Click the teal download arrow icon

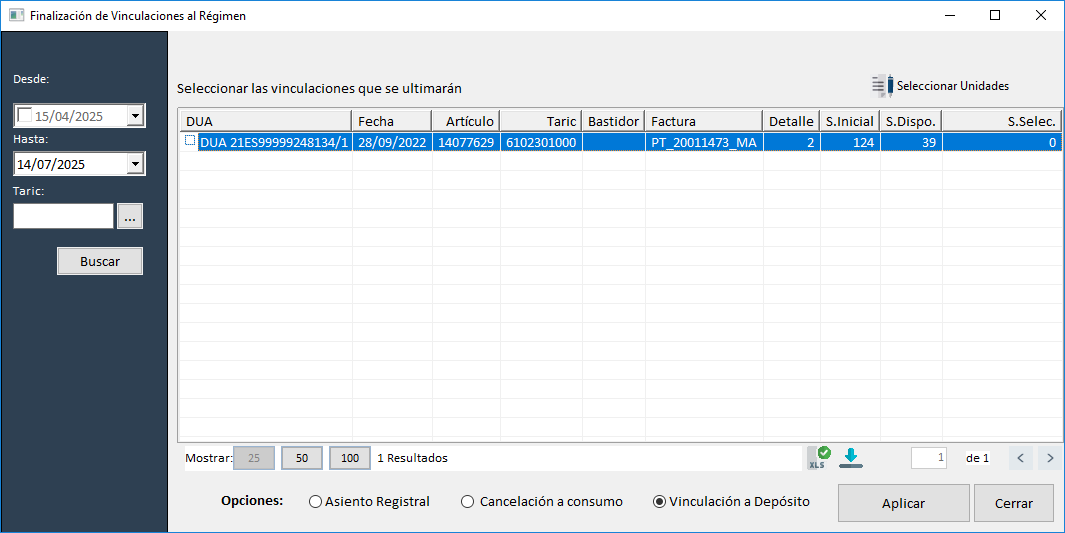click(x=851, y=458)
